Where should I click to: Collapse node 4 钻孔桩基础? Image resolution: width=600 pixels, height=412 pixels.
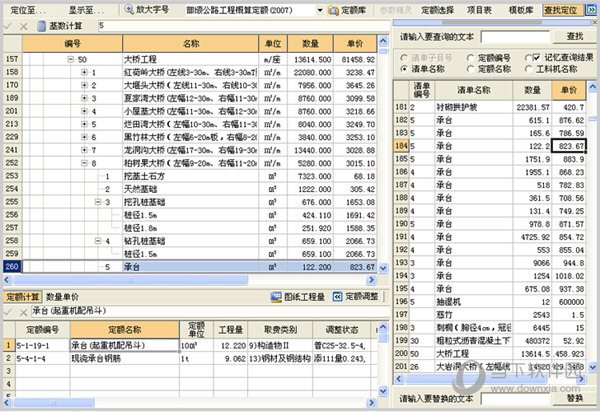pyautogui.click(x=98, y=241)
